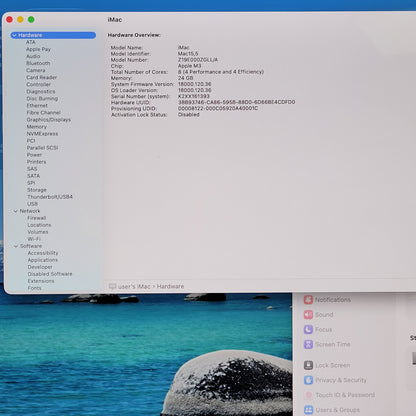
Task: Click the Hardware UUID value
Action: [x=236, y=102]
